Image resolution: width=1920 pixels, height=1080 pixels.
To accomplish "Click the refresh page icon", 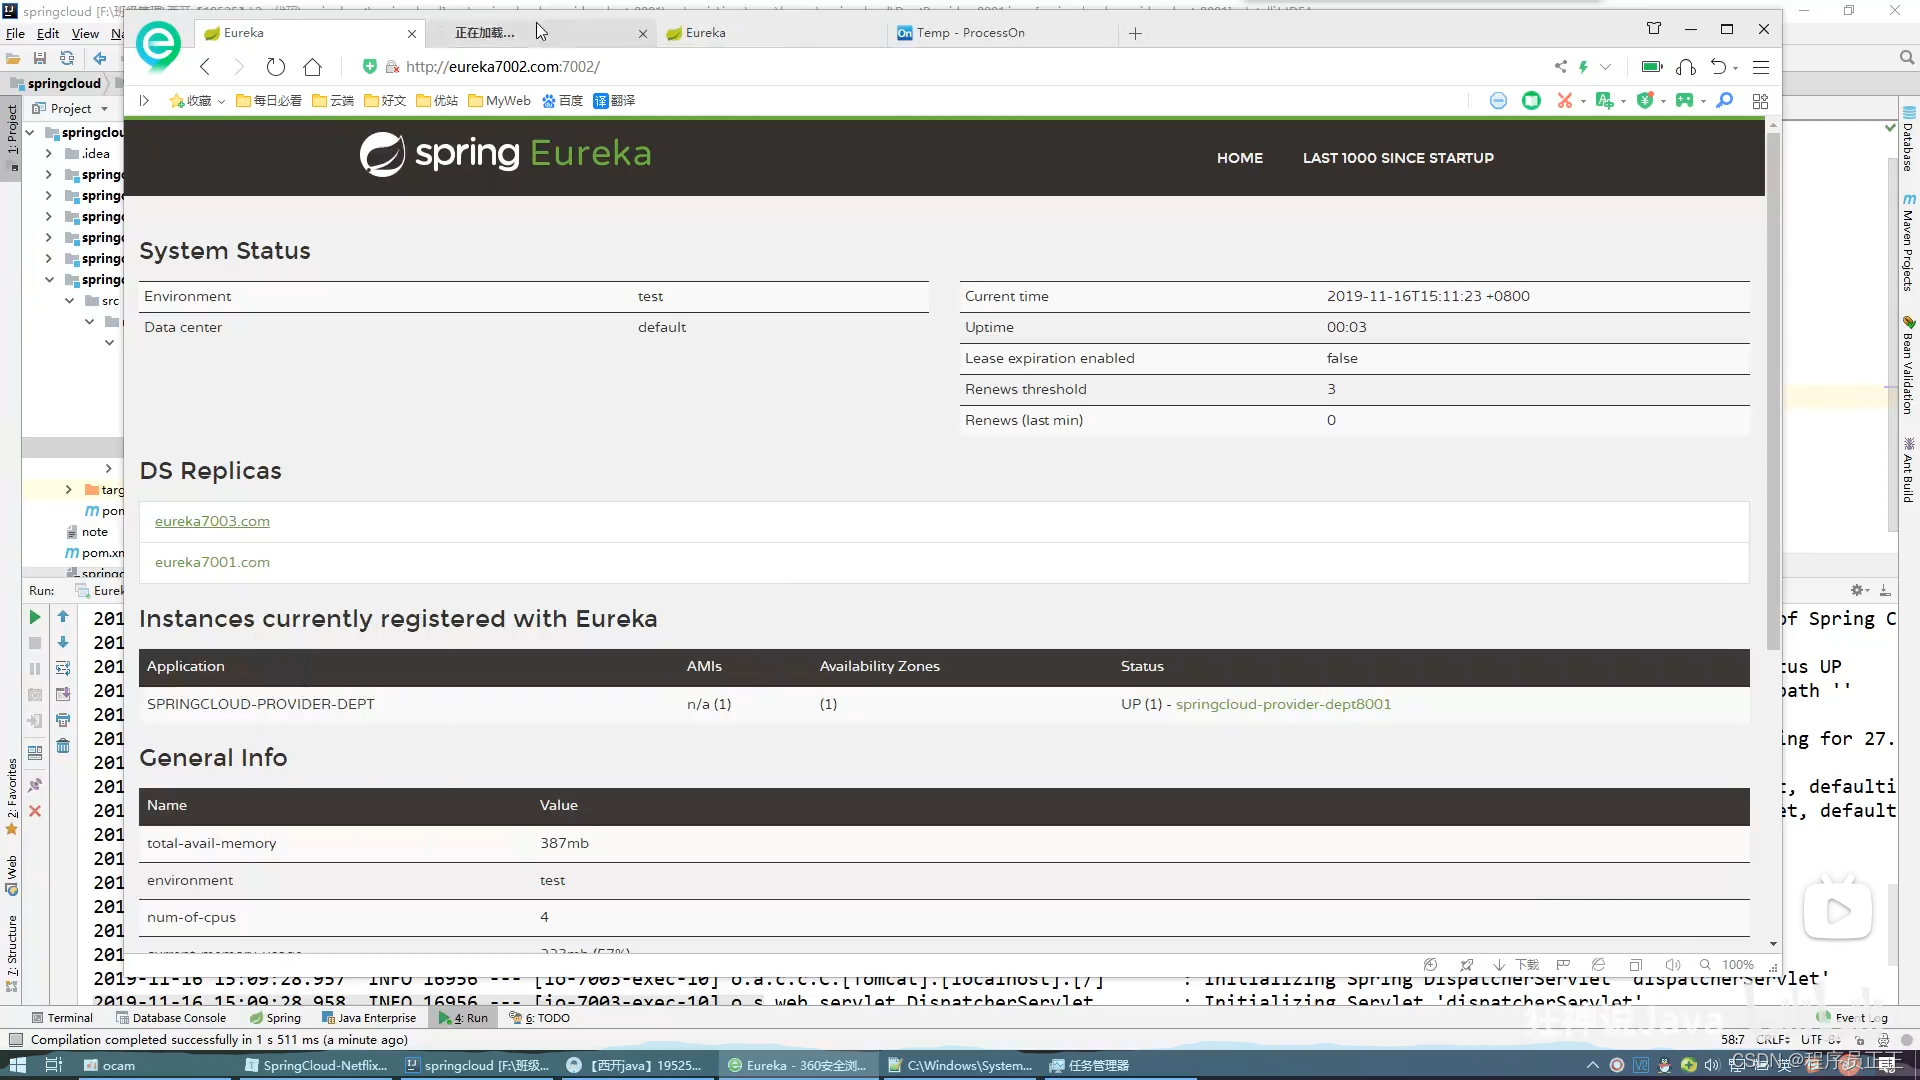I will click(x=277, y=67).
